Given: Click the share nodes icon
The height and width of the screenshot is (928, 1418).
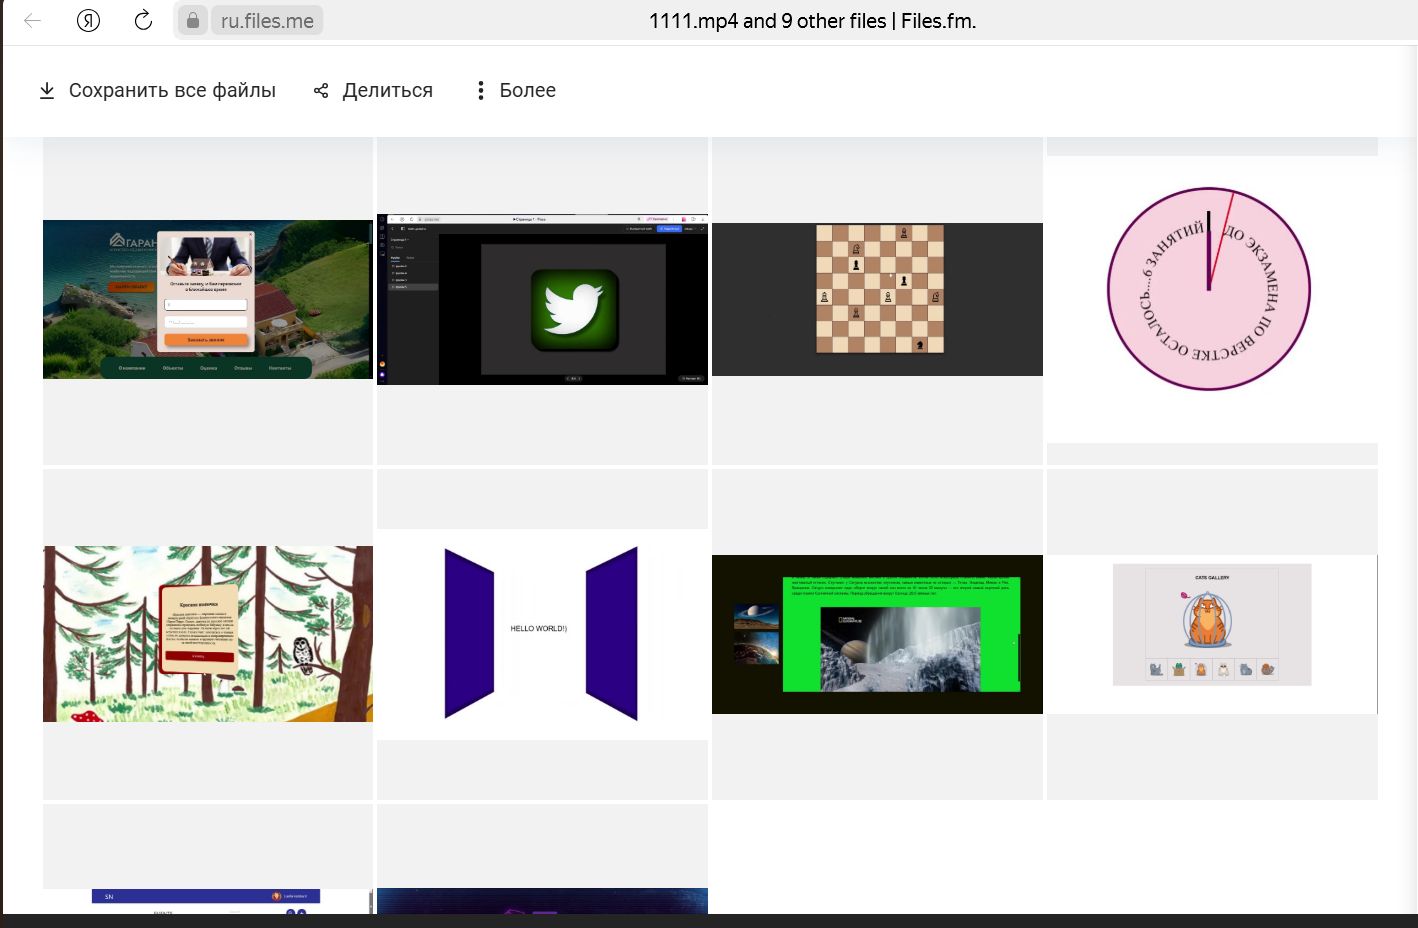Looking at the screenshot, I should (x=321, y=91).
